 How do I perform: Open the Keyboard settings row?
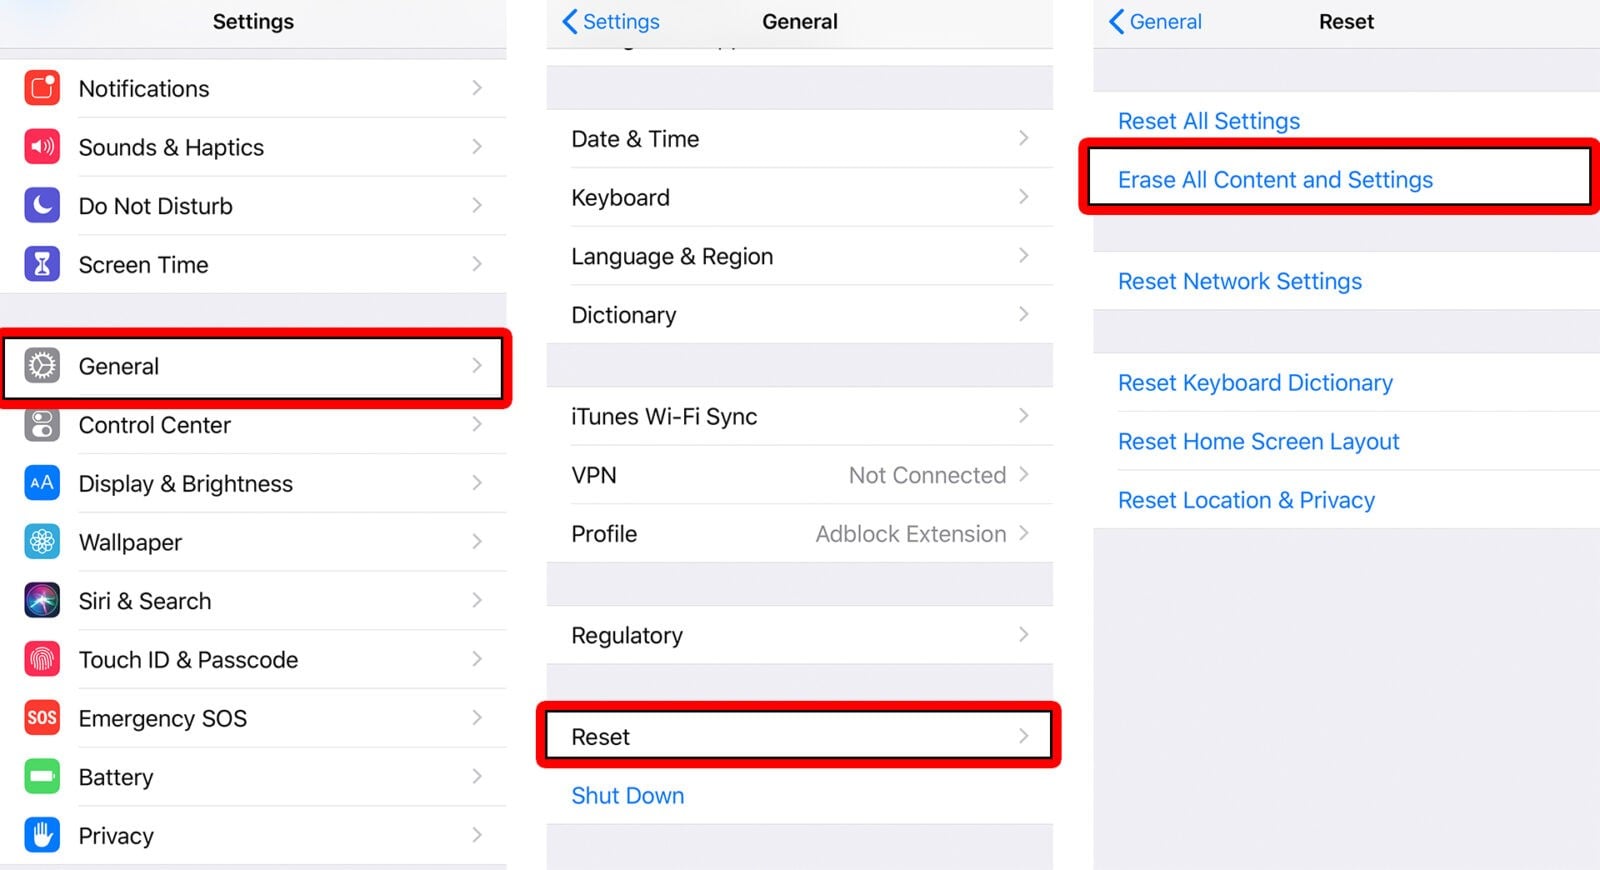[798, 197]
